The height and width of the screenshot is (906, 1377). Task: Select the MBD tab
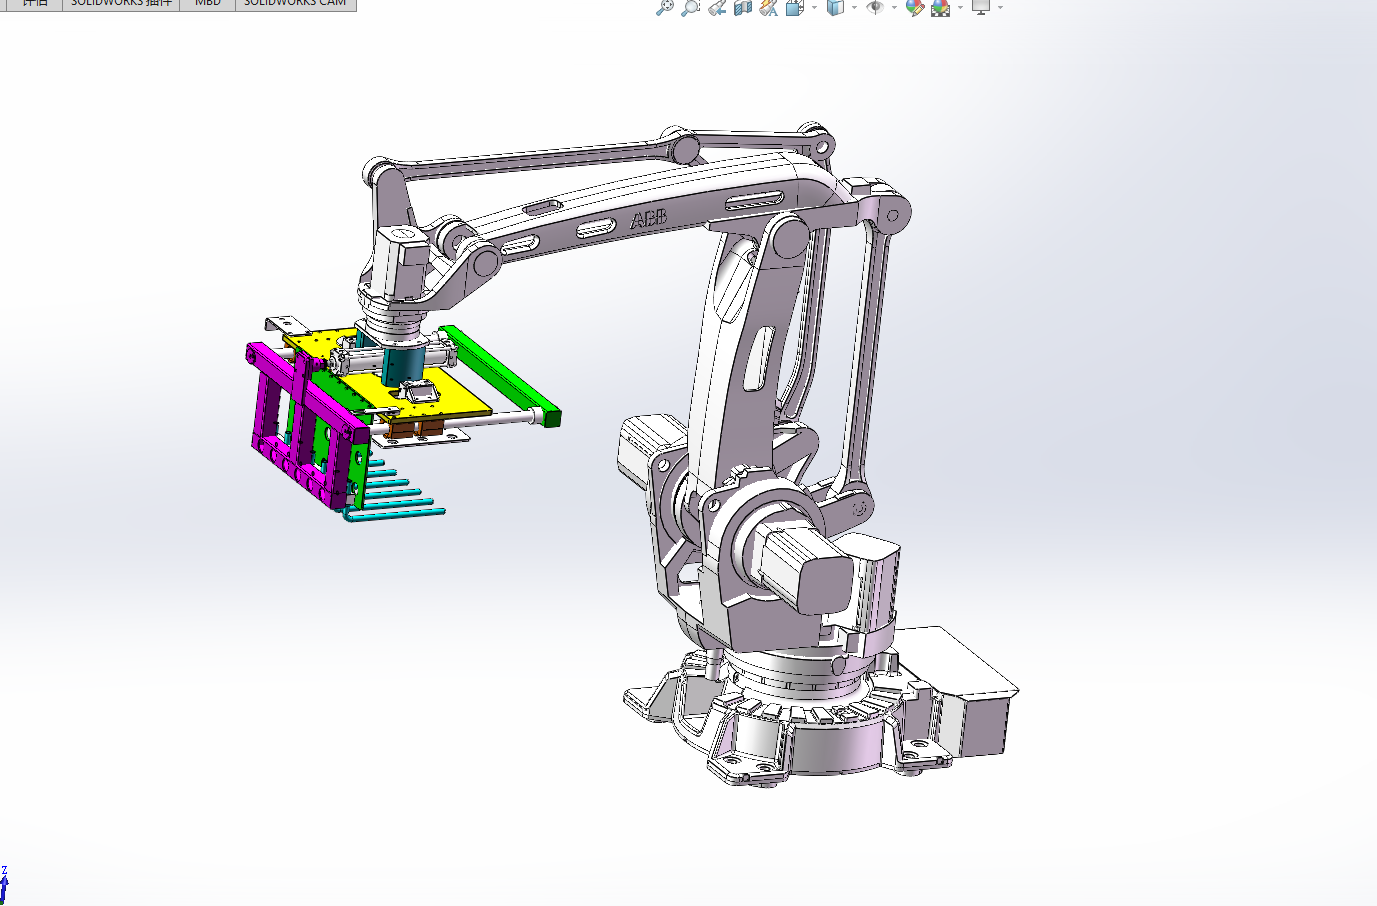tap(208, 4)
